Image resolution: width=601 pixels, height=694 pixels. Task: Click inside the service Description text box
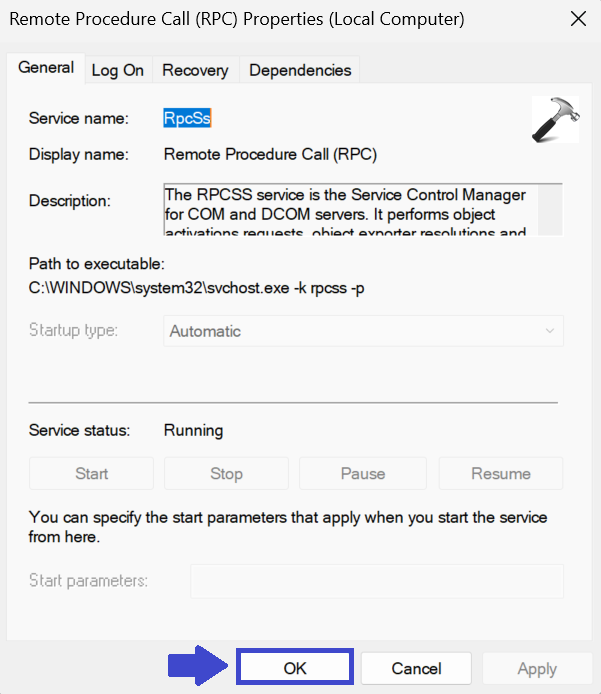point(350,208)
